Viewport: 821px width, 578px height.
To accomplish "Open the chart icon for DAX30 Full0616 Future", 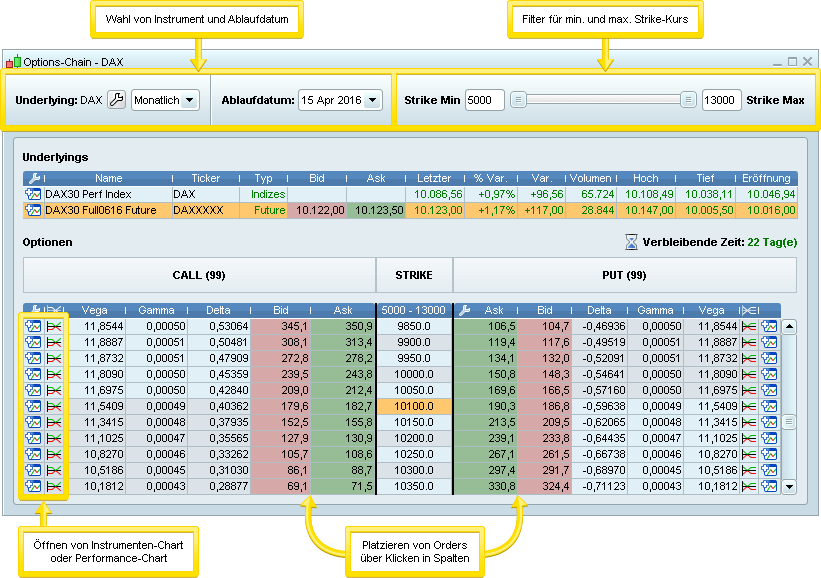I will (33, 210).
